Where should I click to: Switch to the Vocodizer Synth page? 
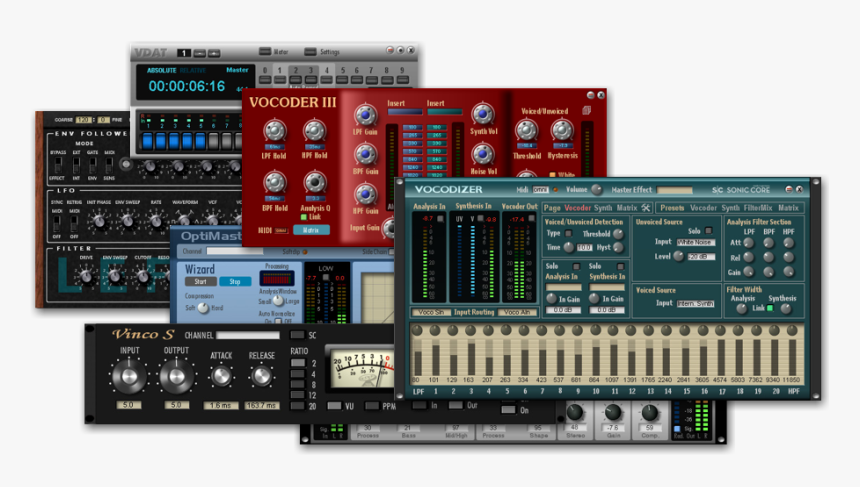(603, 208)
